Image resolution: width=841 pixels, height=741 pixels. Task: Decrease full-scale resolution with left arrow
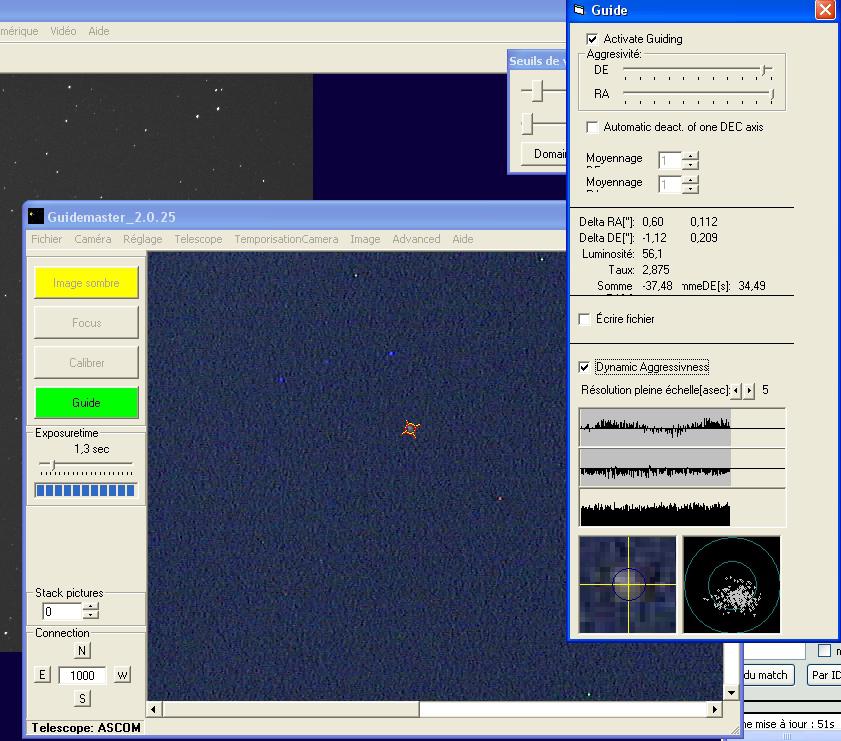737,390
